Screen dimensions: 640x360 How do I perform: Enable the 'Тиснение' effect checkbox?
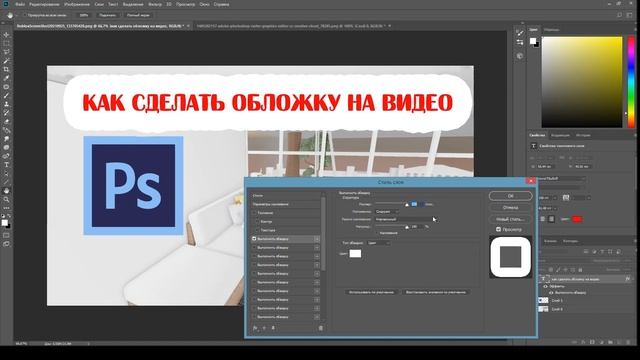click(x=254, y=213)
